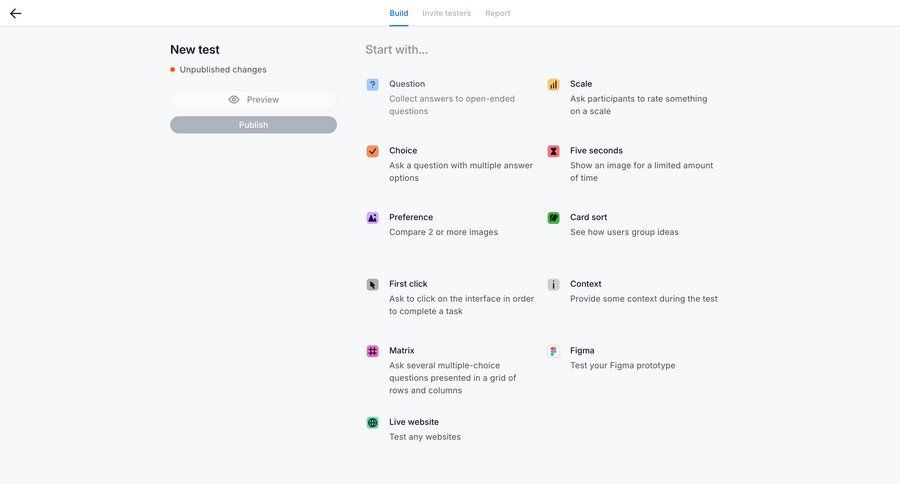Click the Matrix grid icon
The image size is (900, 484).
(372, 352)
